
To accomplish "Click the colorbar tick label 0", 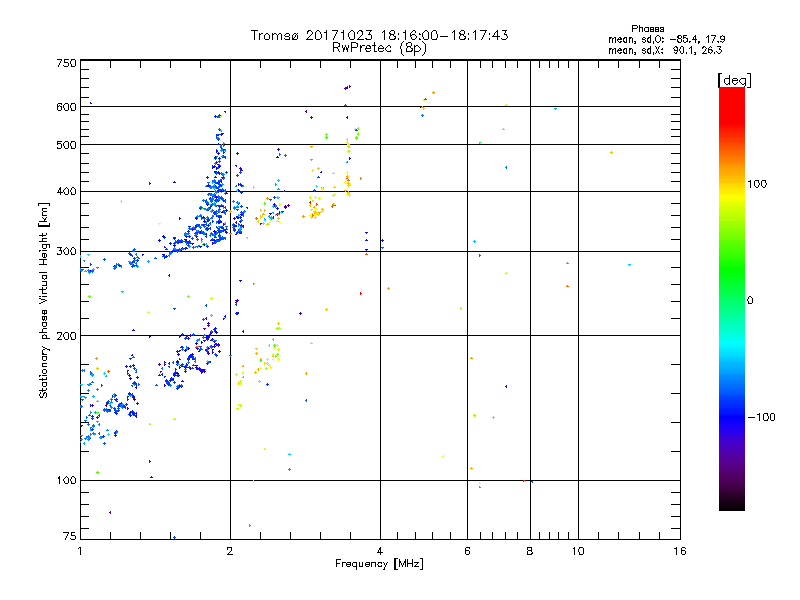I will (753, 300).
